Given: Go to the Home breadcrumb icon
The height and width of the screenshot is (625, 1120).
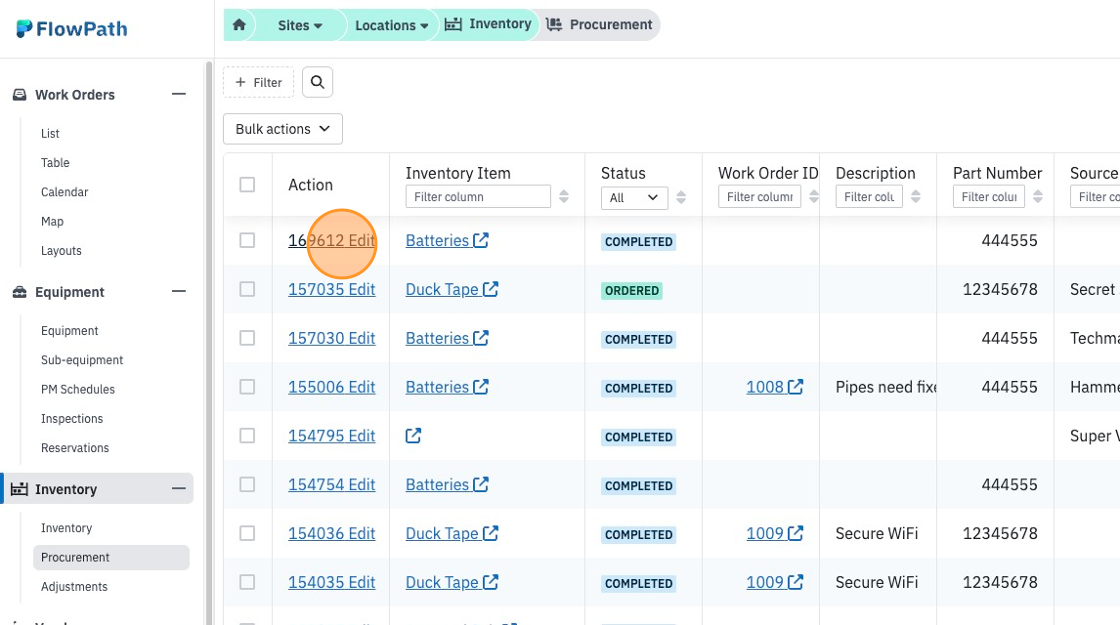Looking at the screenshot, I should click(x=239, y=25).
